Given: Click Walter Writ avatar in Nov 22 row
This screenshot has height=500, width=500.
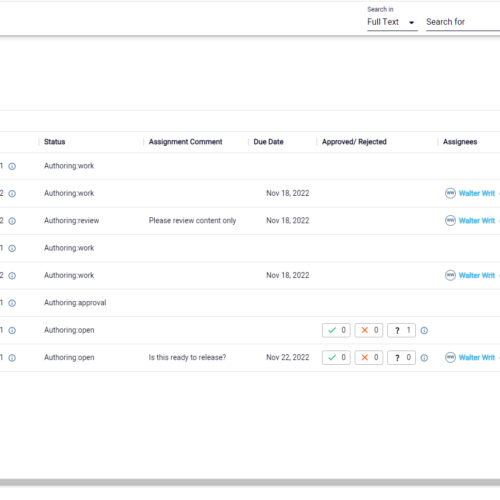Looking at the screenshot, I should pyautogui.click(x=450, y=357).
